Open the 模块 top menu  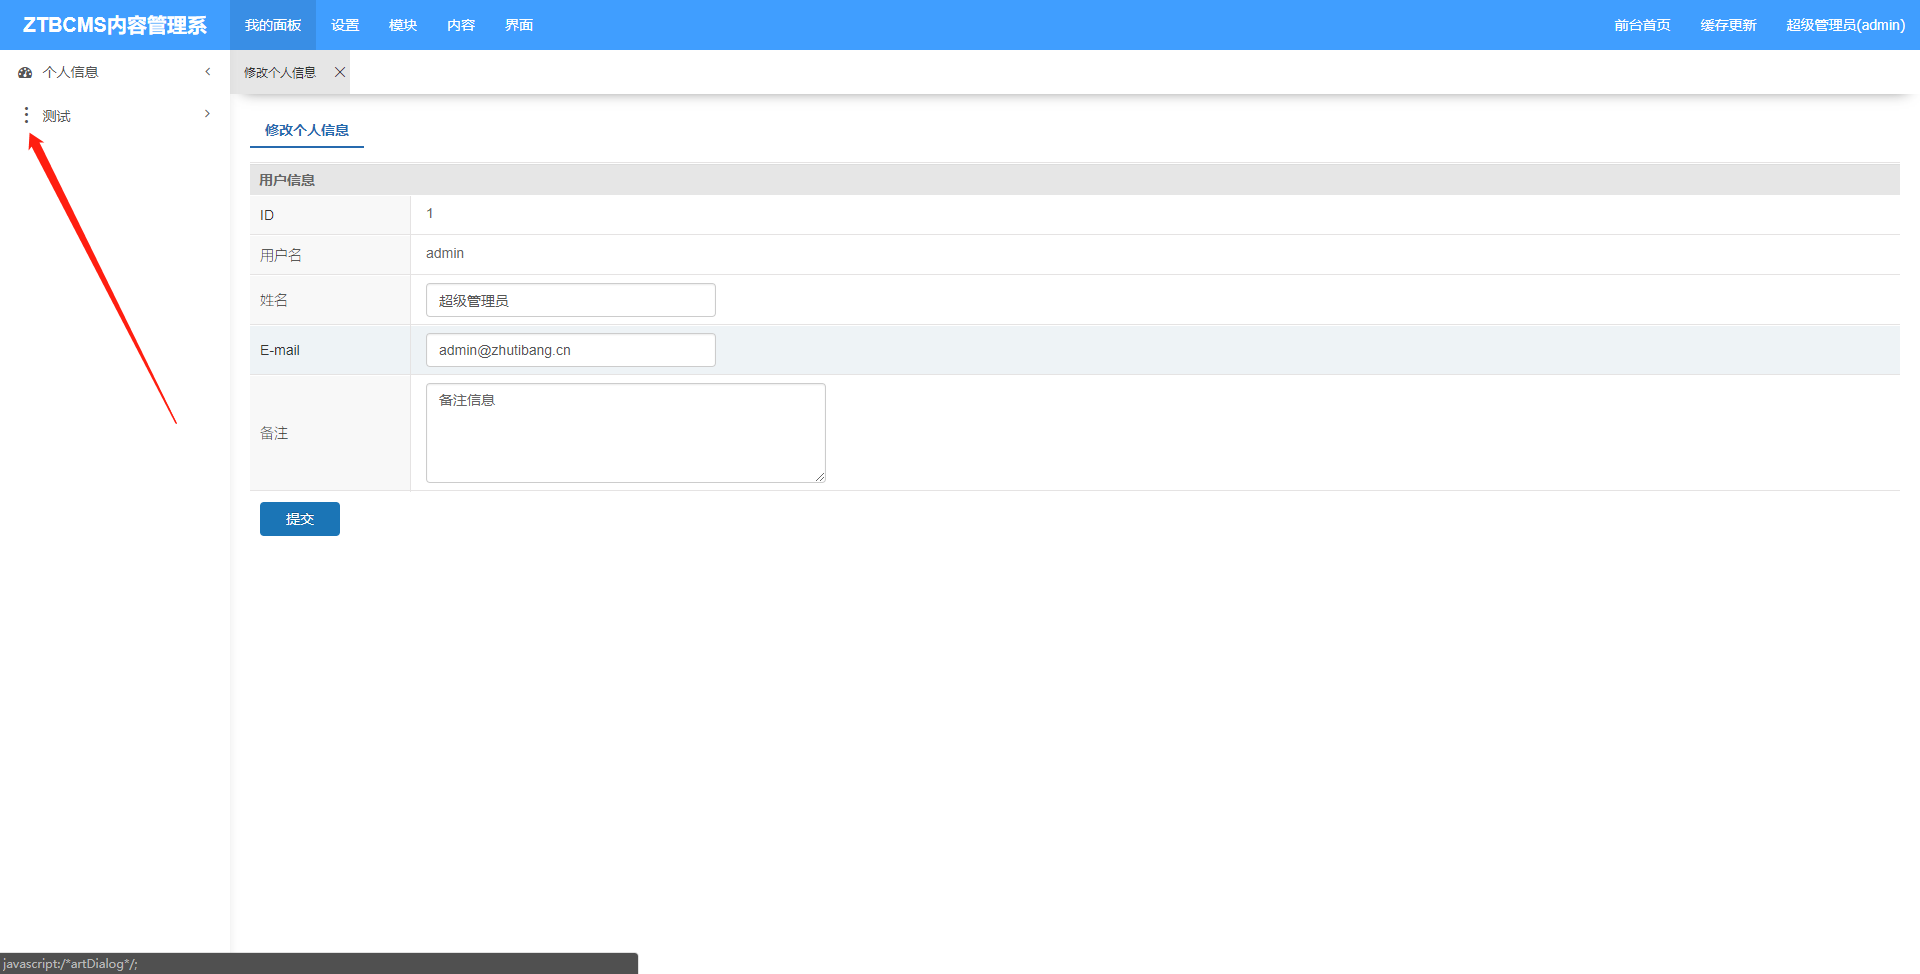tap(403, 25)
